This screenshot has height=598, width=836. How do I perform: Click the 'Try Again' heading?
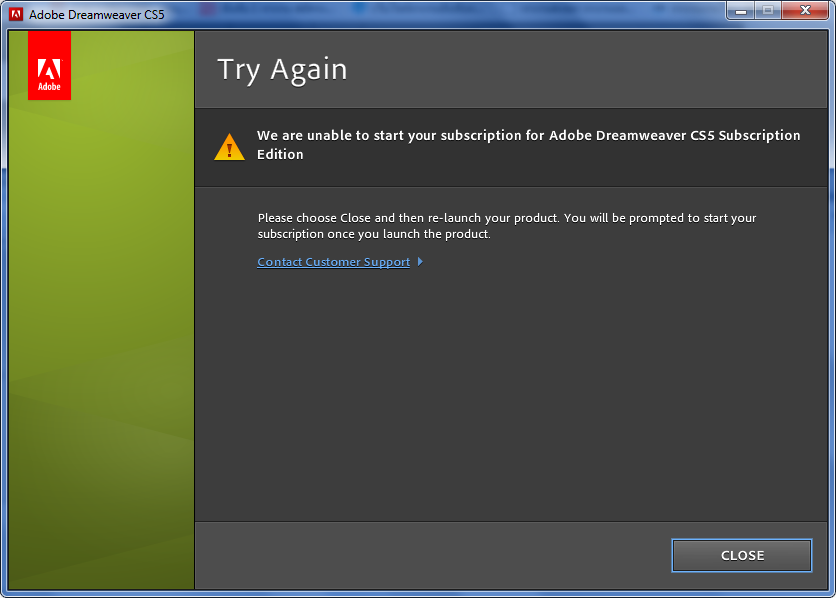click(x=282, y=70)
